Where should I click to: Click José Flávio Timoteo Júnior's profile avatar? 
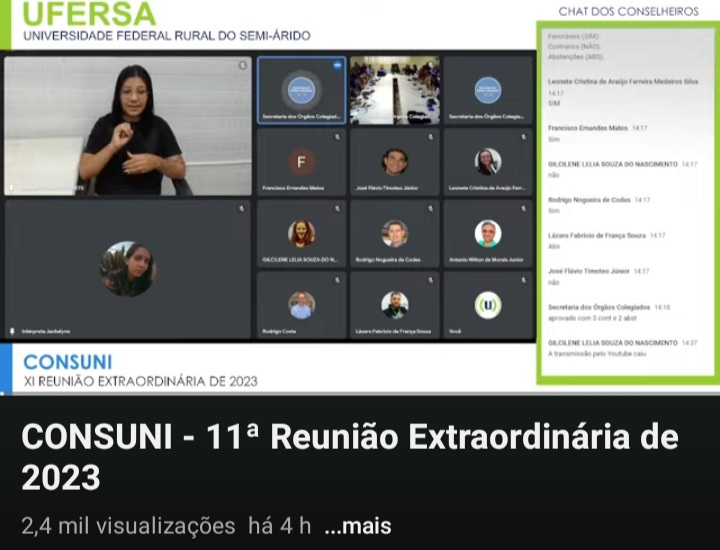pyautogui.click(x=394, y=162)
